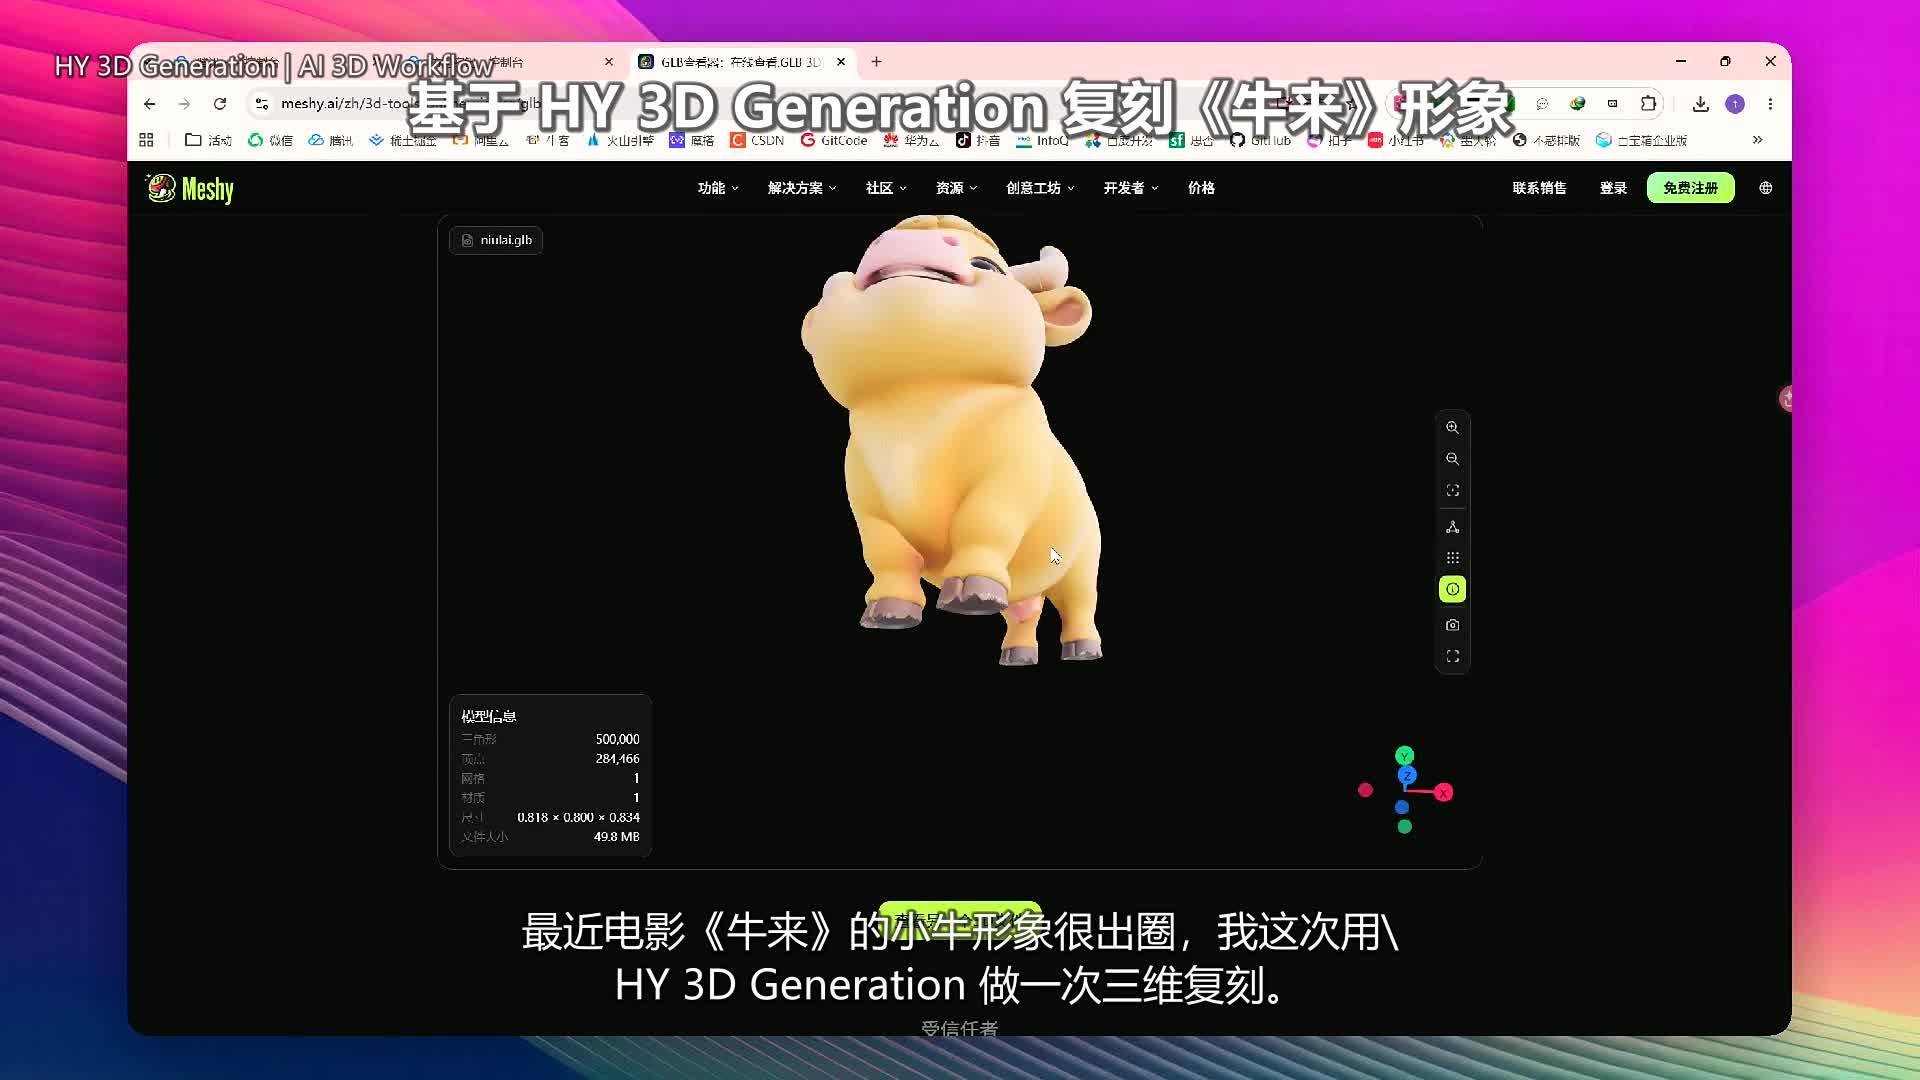Open the 微信 bookmark
Viewport: 1920px width, 1080px height.
click(270, 140)
